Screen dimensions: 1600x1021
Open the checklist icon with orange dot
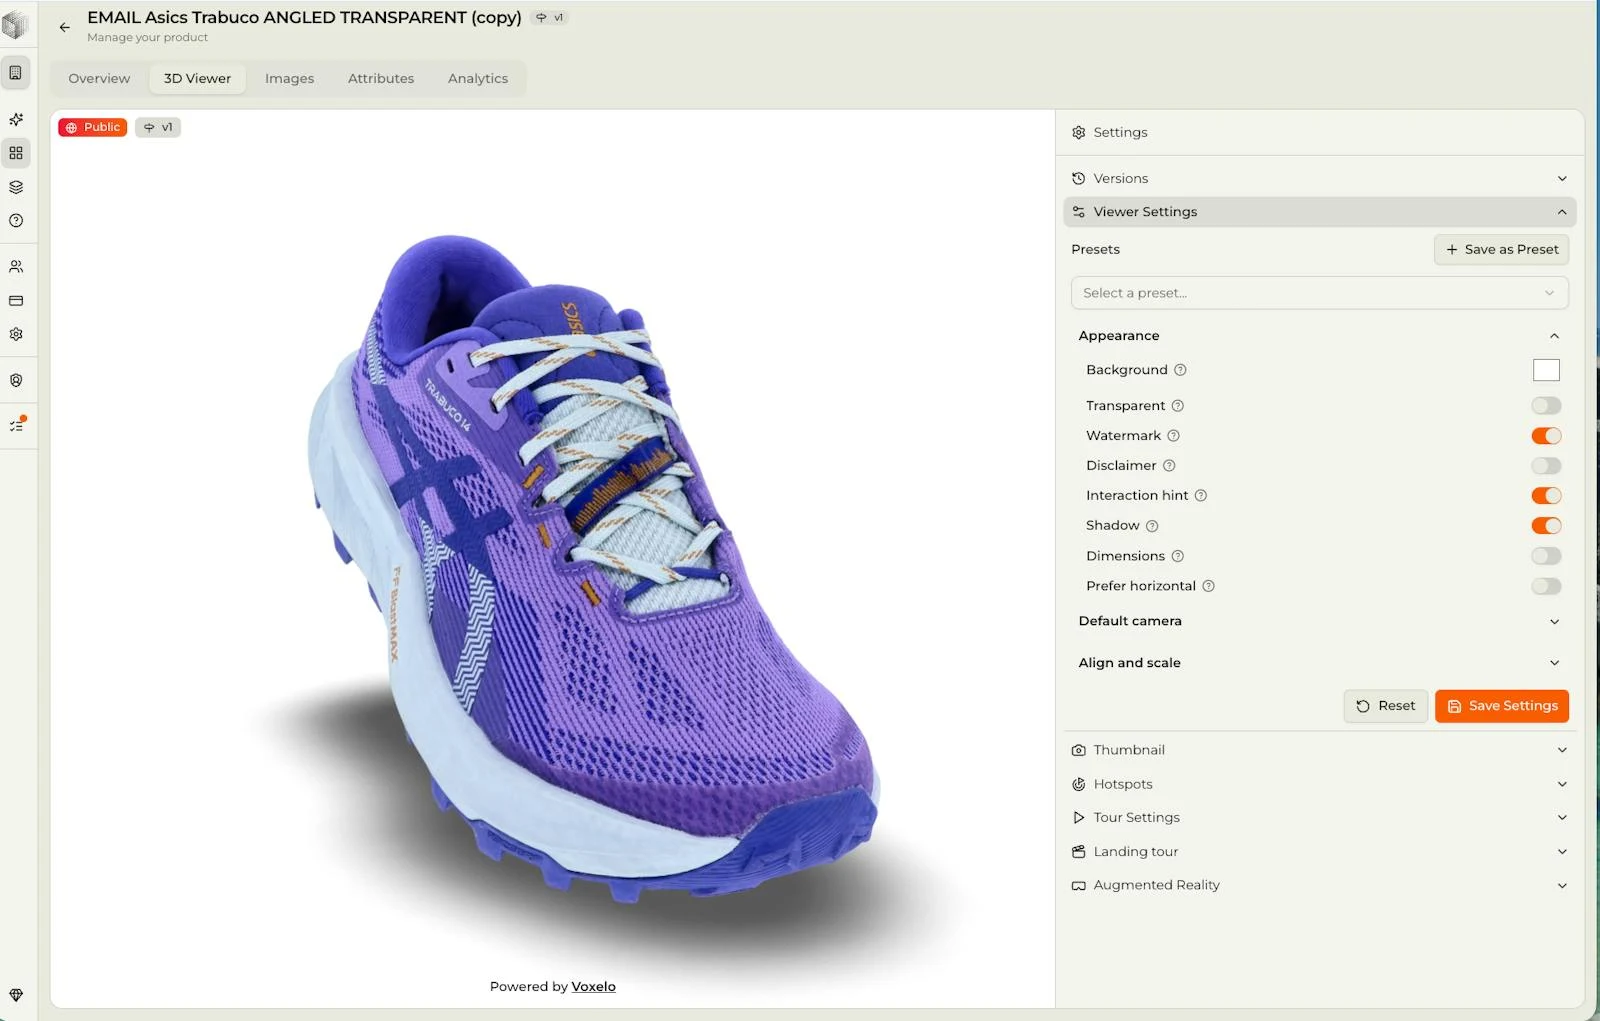[x=16, y=425]
